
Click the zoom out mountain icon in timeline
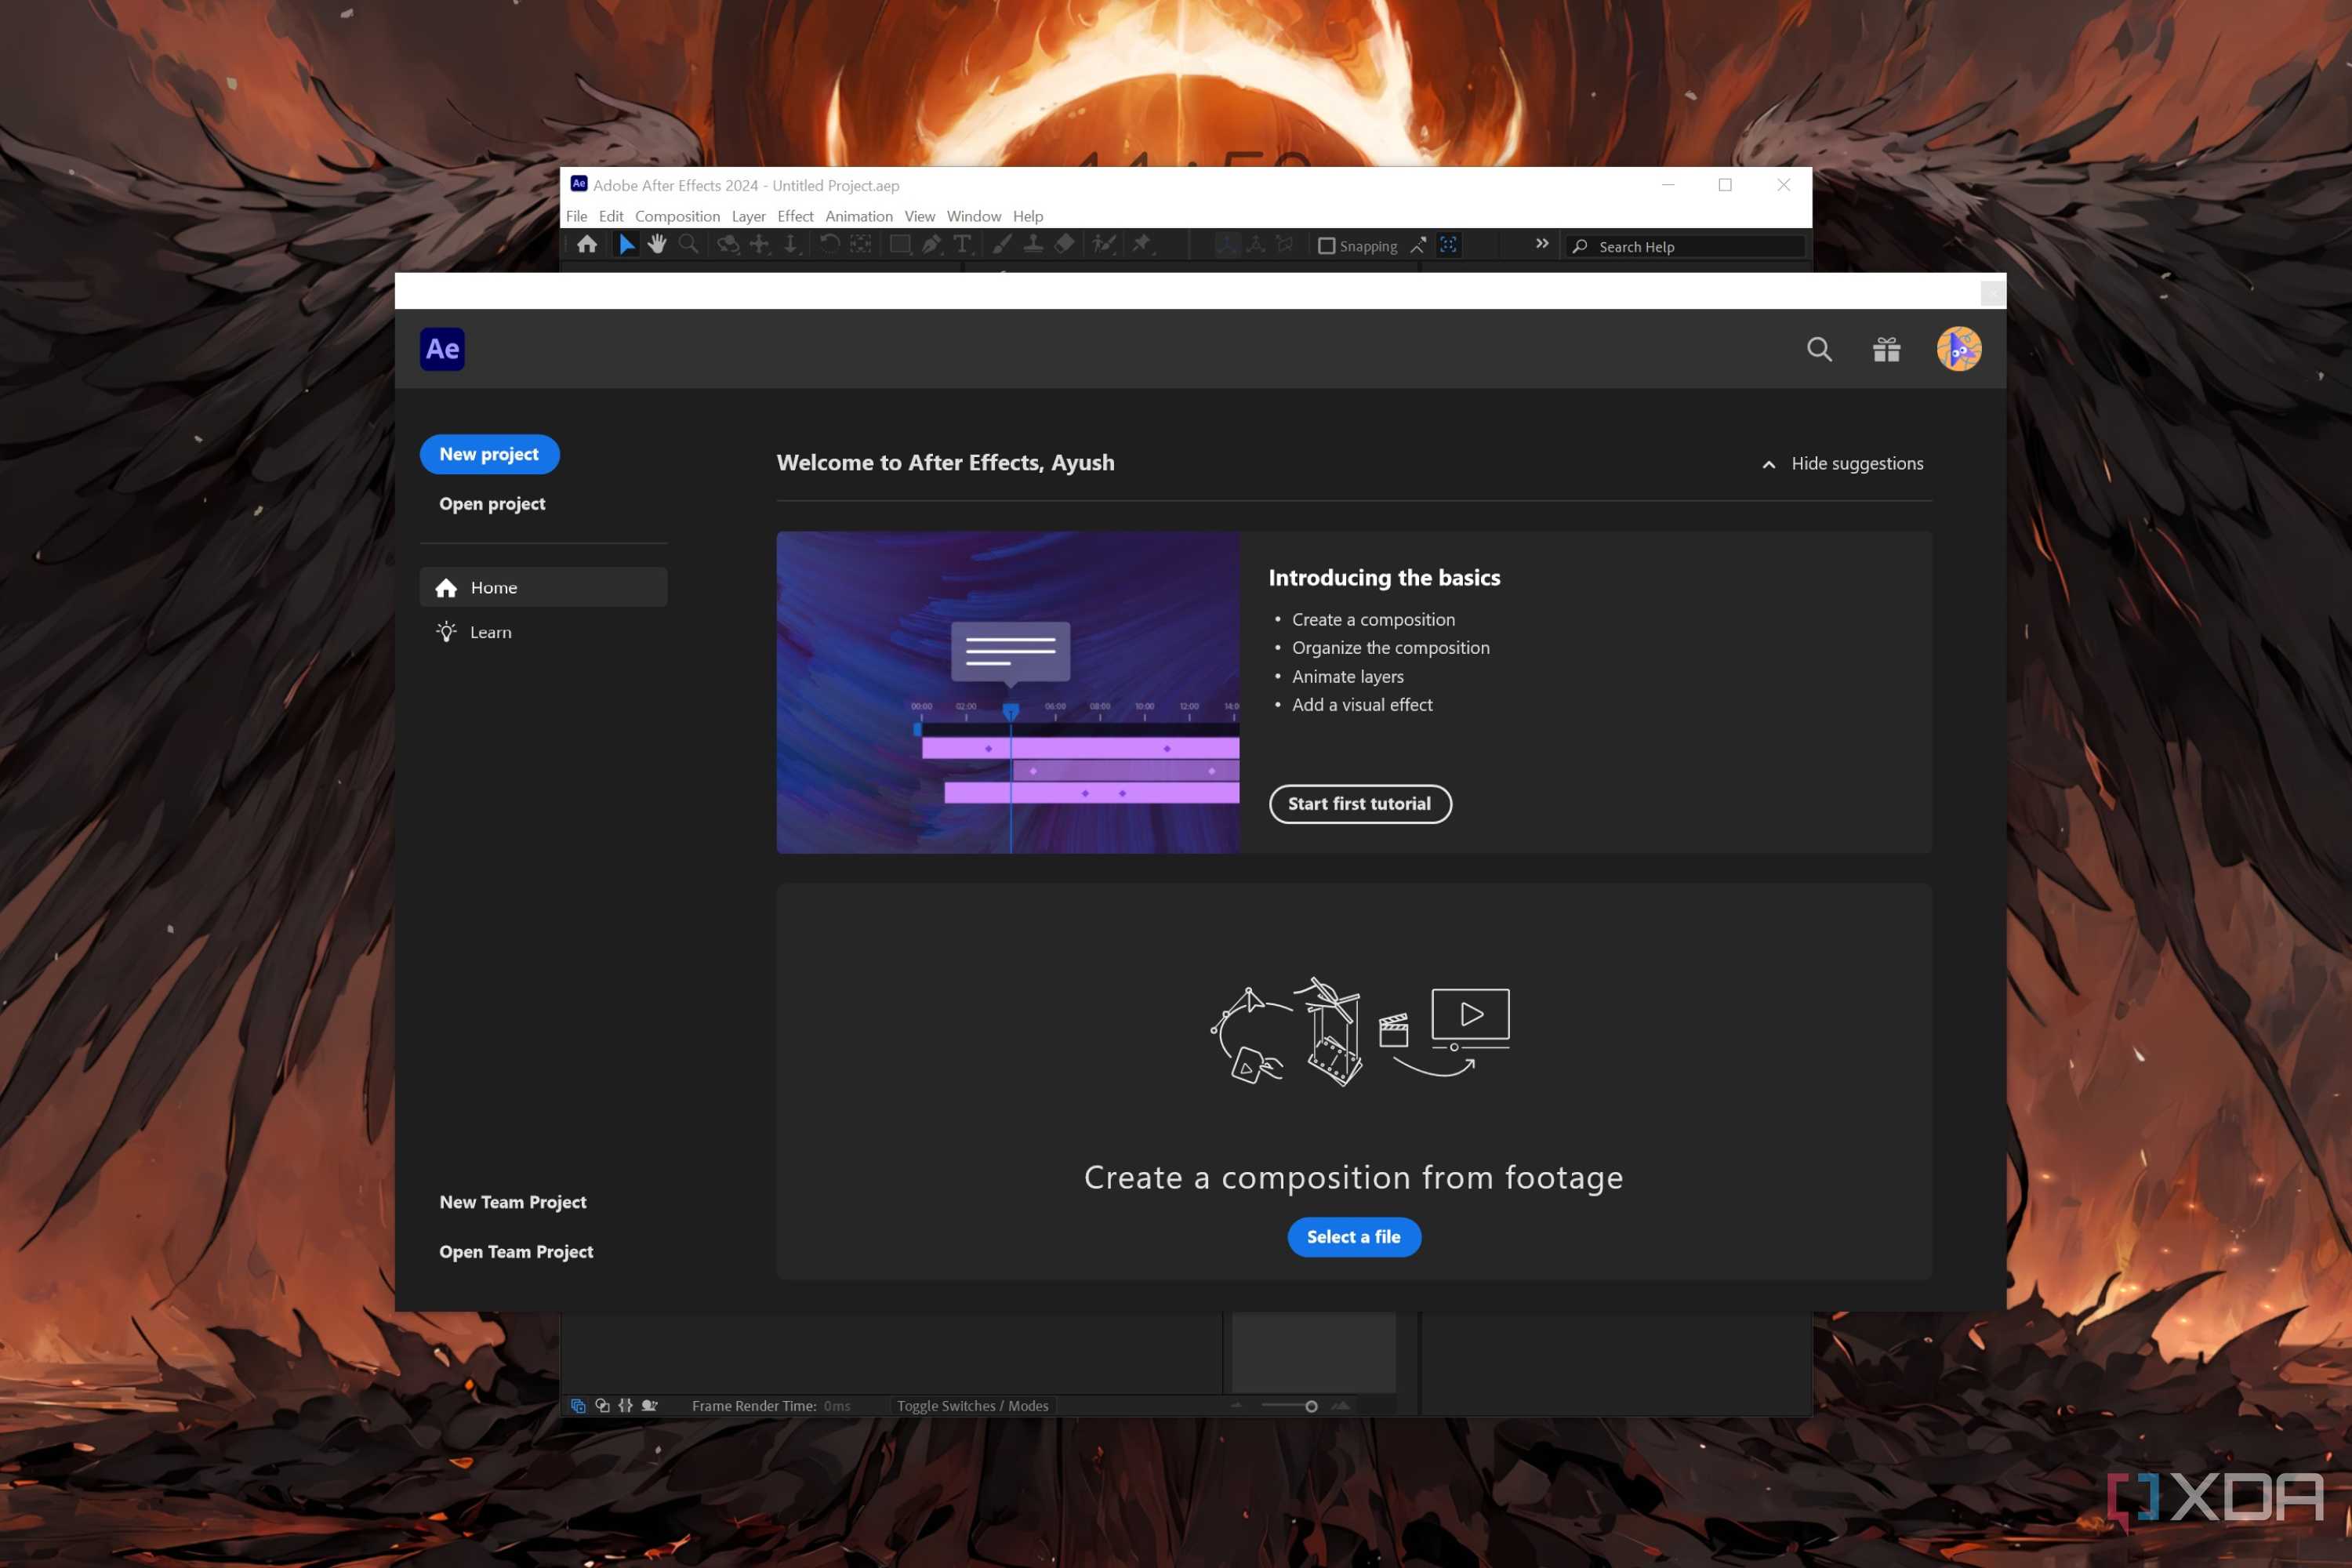pos(1237,1406)
